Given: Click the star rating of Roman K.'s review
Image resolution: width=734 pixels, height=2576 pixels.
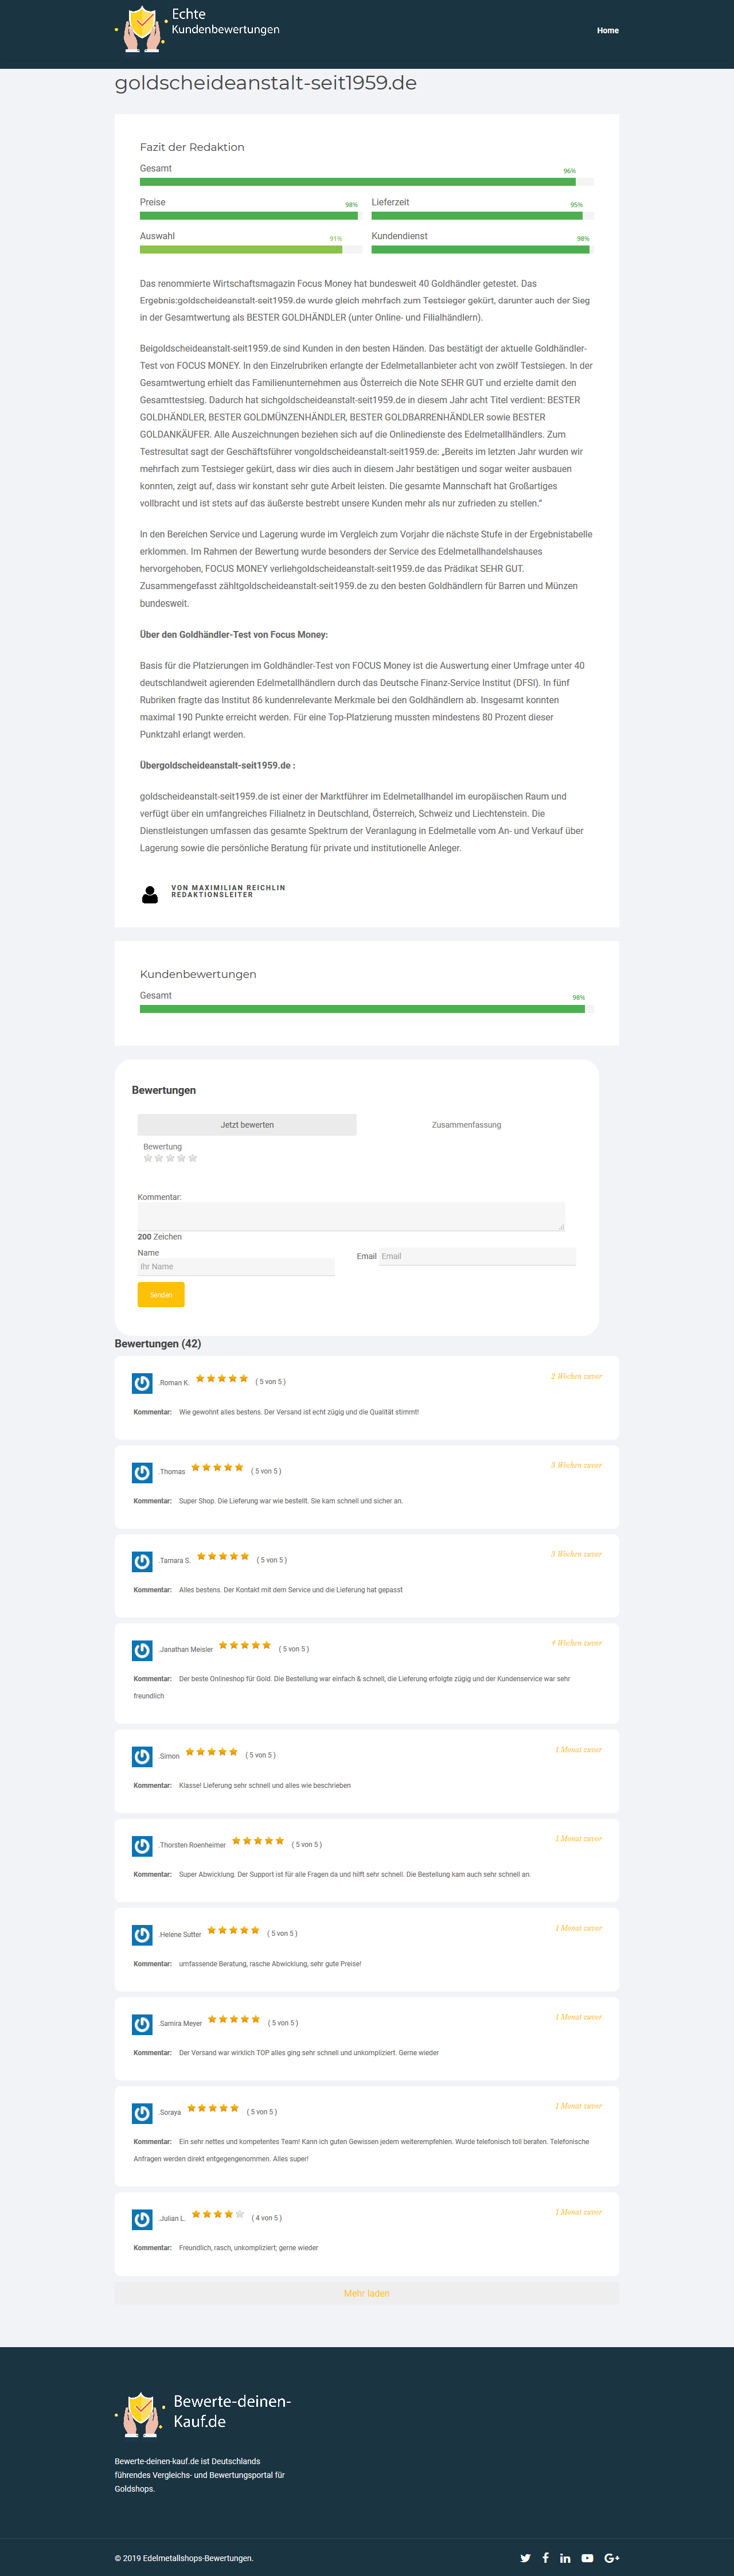Looking at the screenshot, I should coord(222,1379).
